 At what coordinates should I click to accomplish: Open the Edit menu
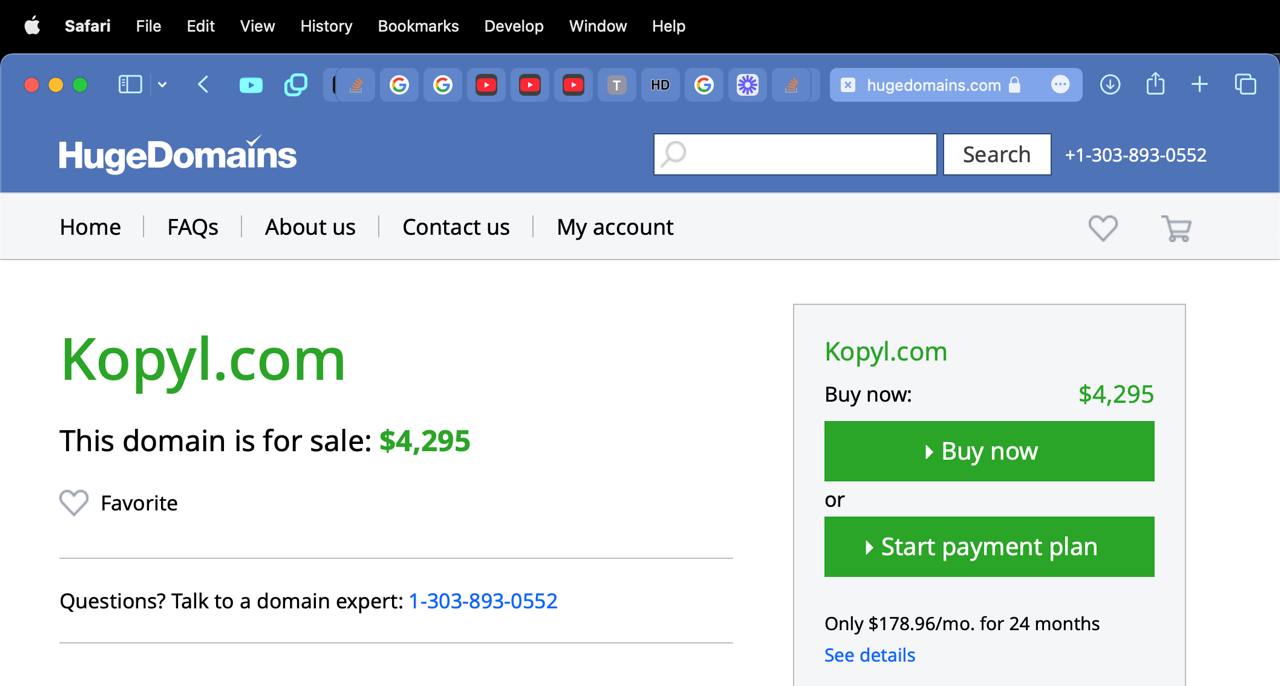tap(200, 26)
